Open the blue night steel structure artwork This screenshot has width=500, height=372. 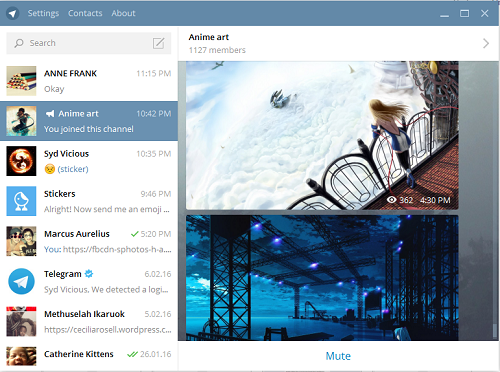coord(322,278)
